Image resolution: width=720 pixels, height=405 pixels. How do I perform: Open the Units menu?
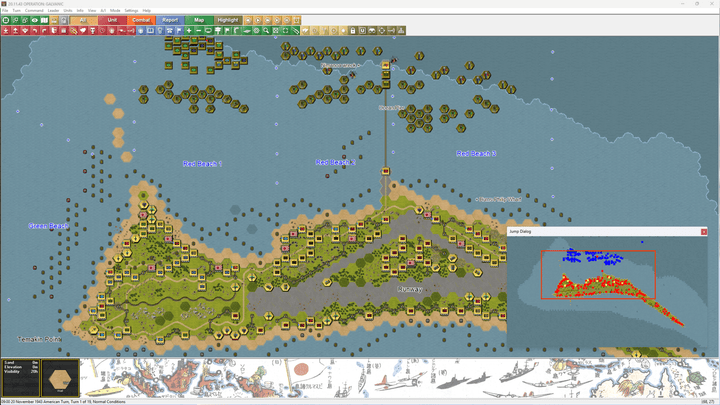[68, 10]
